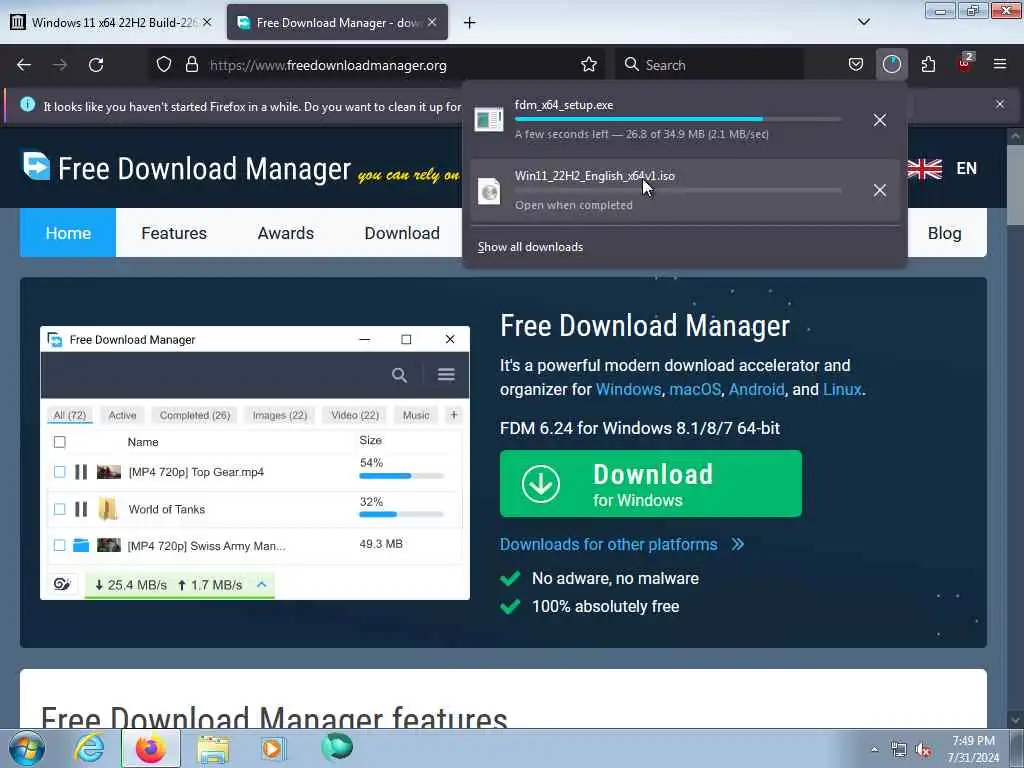Show hidden tray icons arrow
The height and width of the screenshot is (768, 1024).
click(874, 749)
